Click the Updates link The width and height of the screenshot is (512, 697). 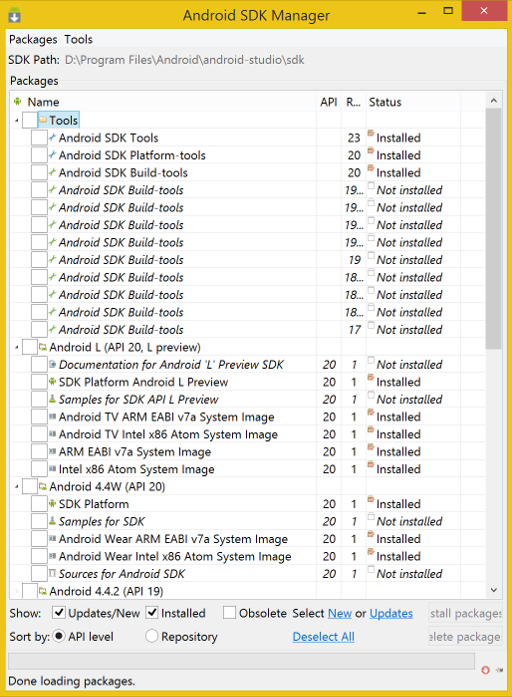[x=391, y=613]
